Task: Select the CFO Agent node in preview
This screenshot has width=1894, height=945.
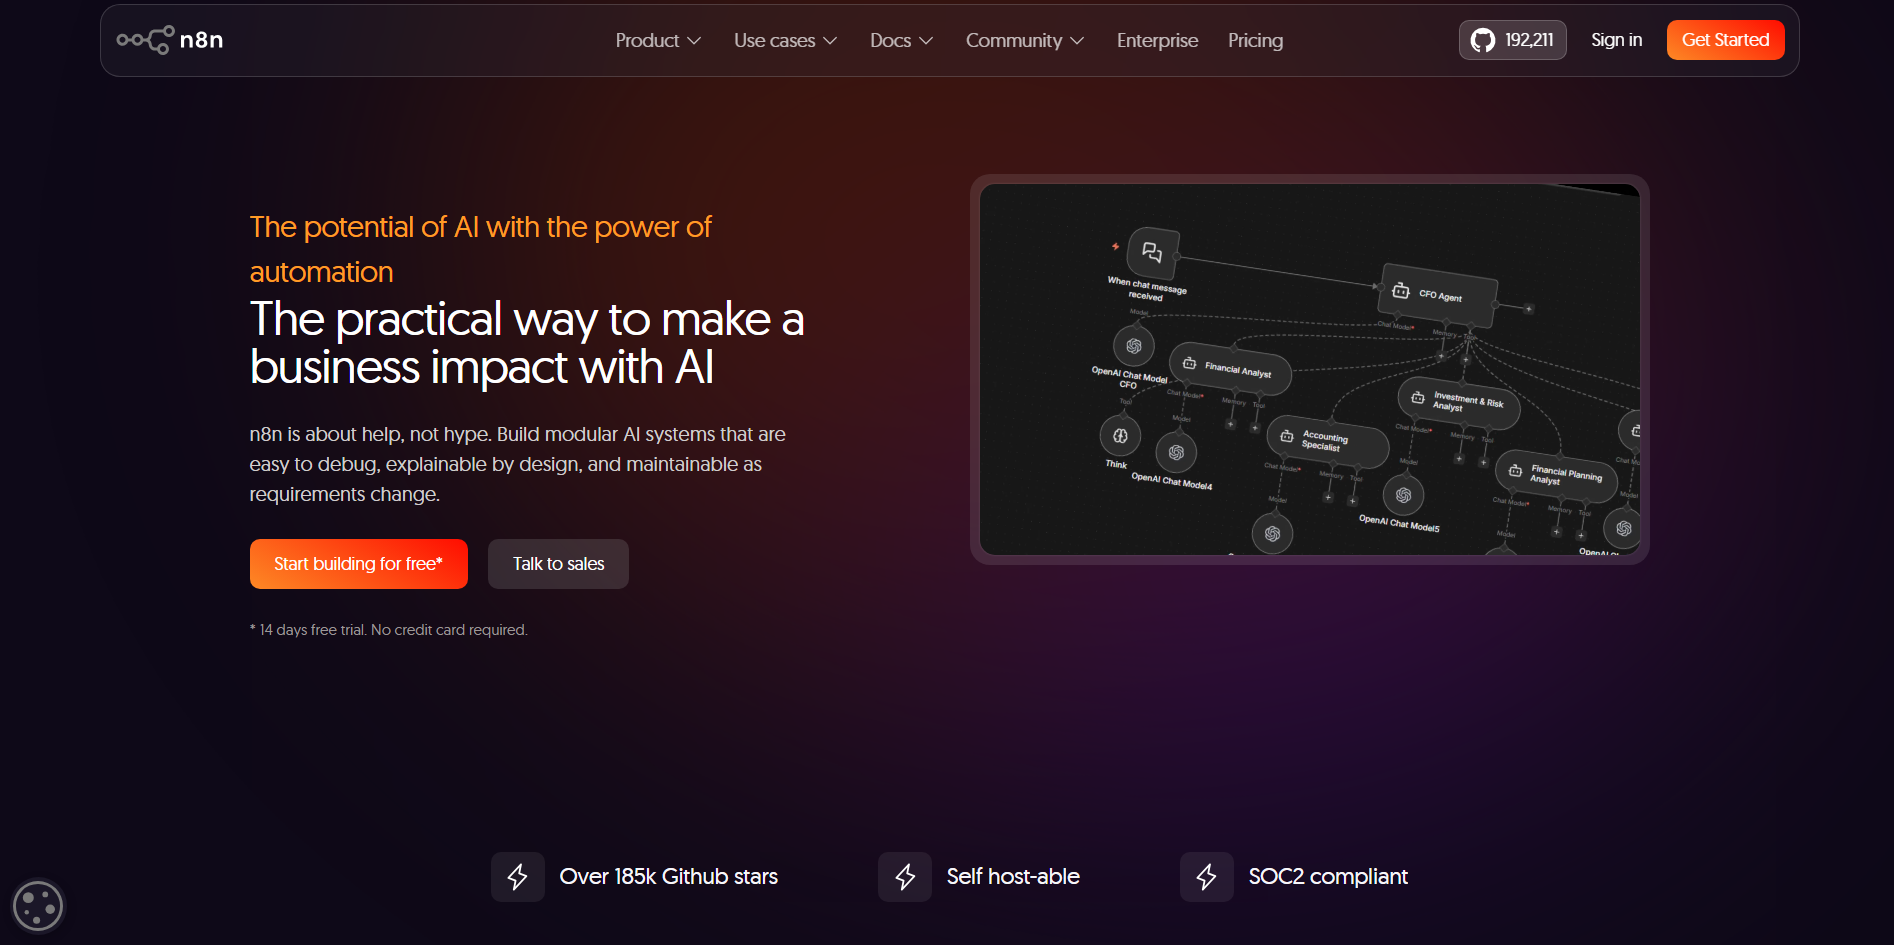Action: pyautogui.click(x=1438, y=294)
